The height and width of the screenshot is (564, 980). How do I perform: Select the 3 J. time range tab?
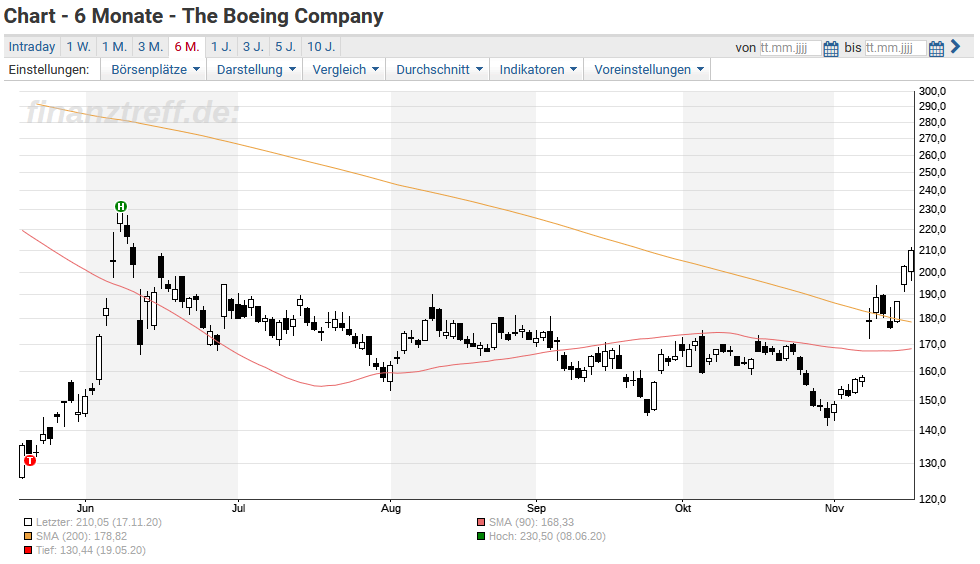tap(253, 47)
